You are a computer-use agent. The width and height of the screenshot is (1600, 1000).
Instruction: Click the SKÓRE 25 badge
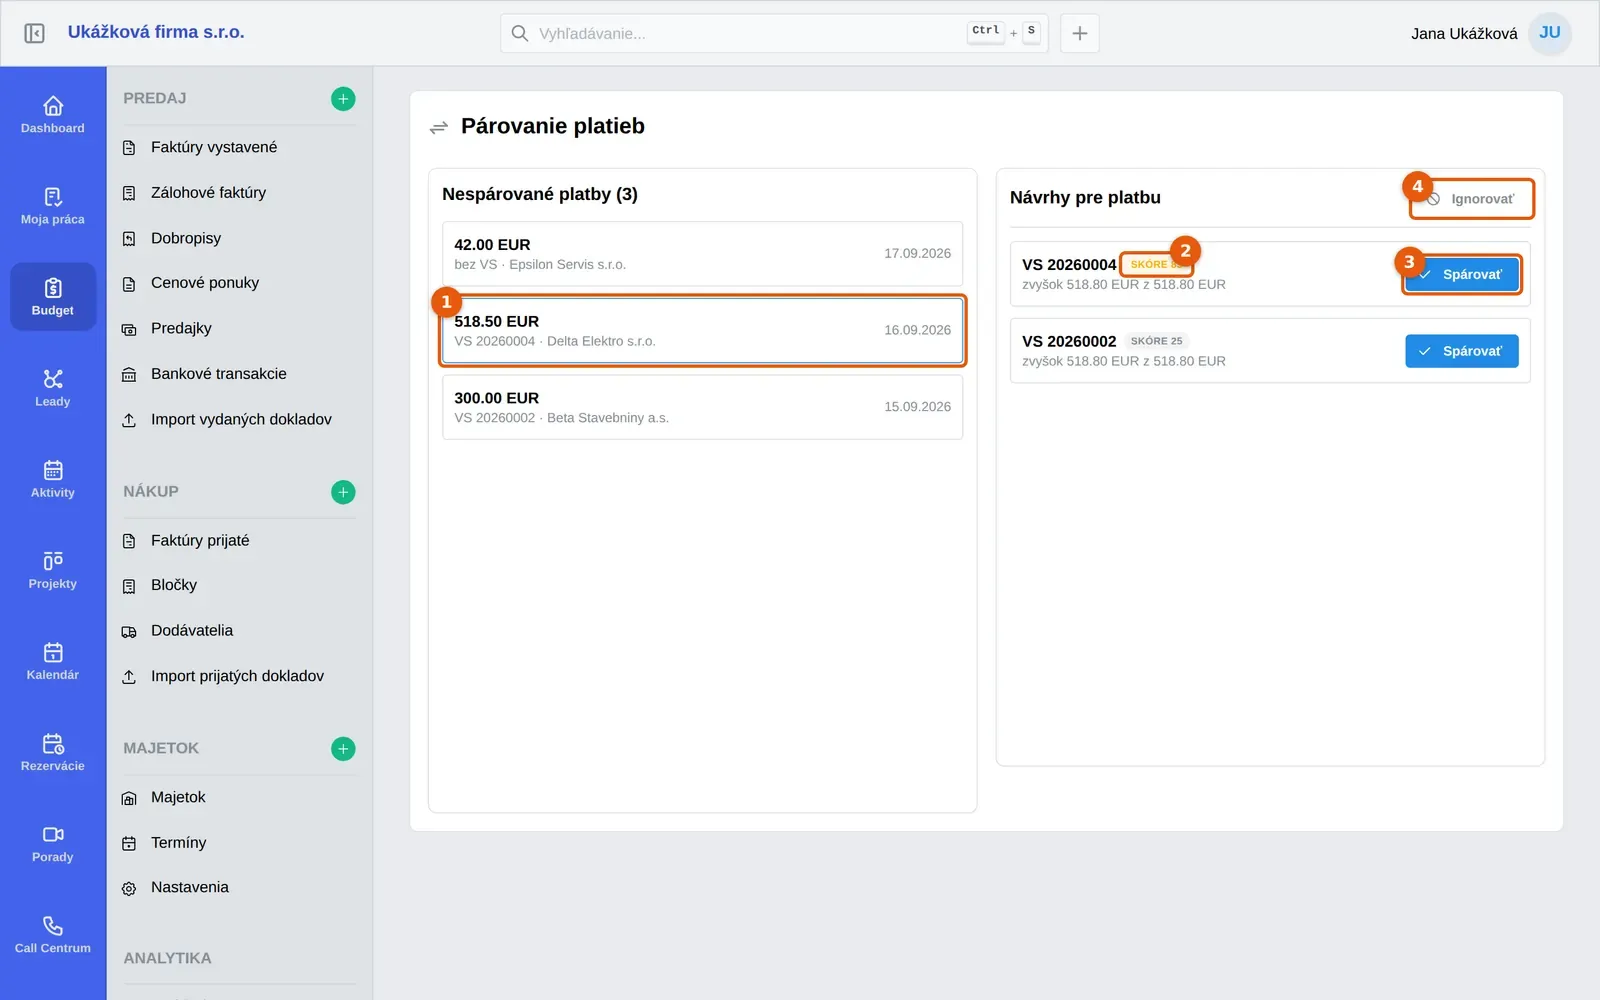click(x=1156, y=341)
